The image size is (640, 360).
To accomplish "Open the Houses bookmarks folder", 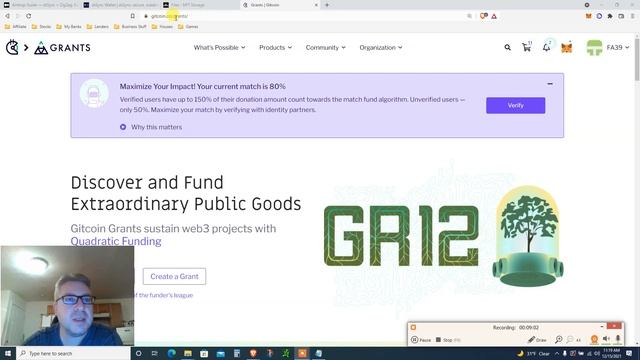I will click(162, 27).
